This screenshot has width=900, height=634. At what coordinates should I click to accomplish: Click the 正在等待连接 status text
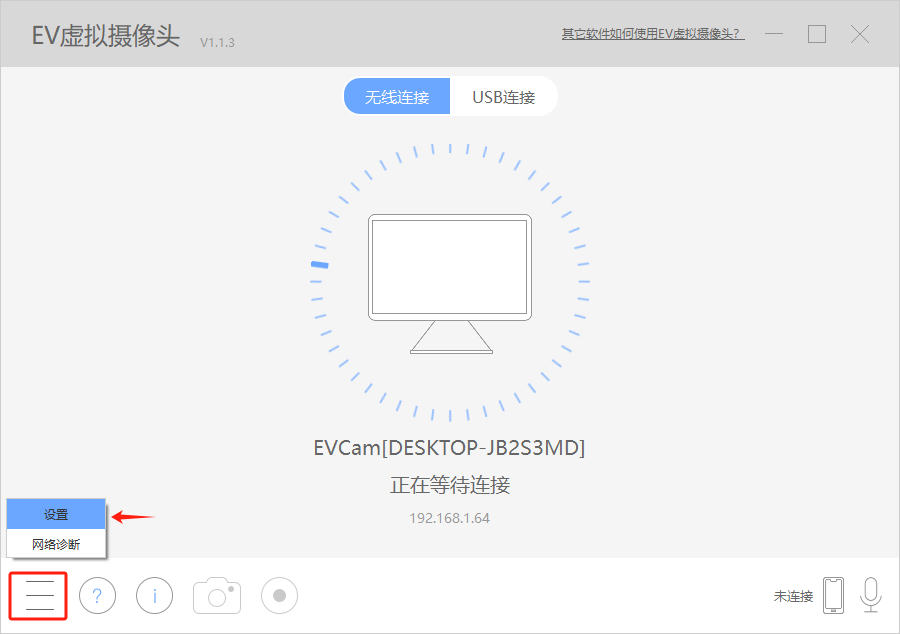(x=449, y=486)
